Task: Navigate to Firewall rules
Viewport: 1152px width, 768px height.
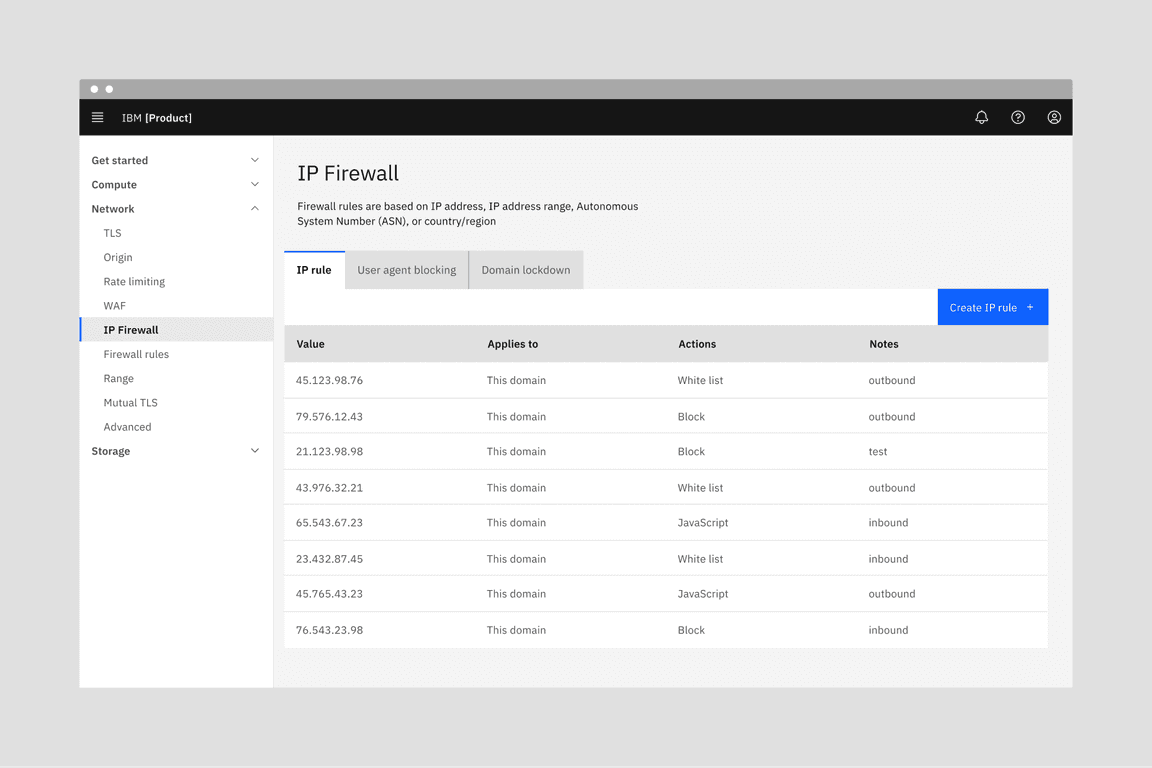Action: click(x=136, y=354)
